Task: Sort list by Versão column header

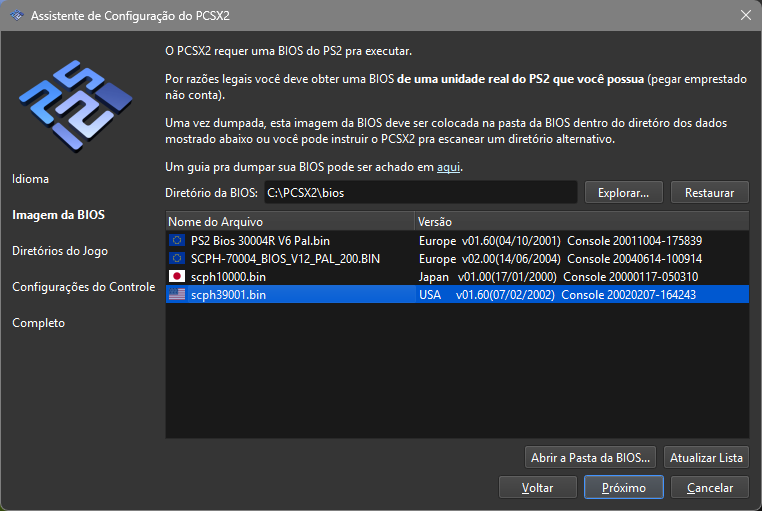Action: 580,220
